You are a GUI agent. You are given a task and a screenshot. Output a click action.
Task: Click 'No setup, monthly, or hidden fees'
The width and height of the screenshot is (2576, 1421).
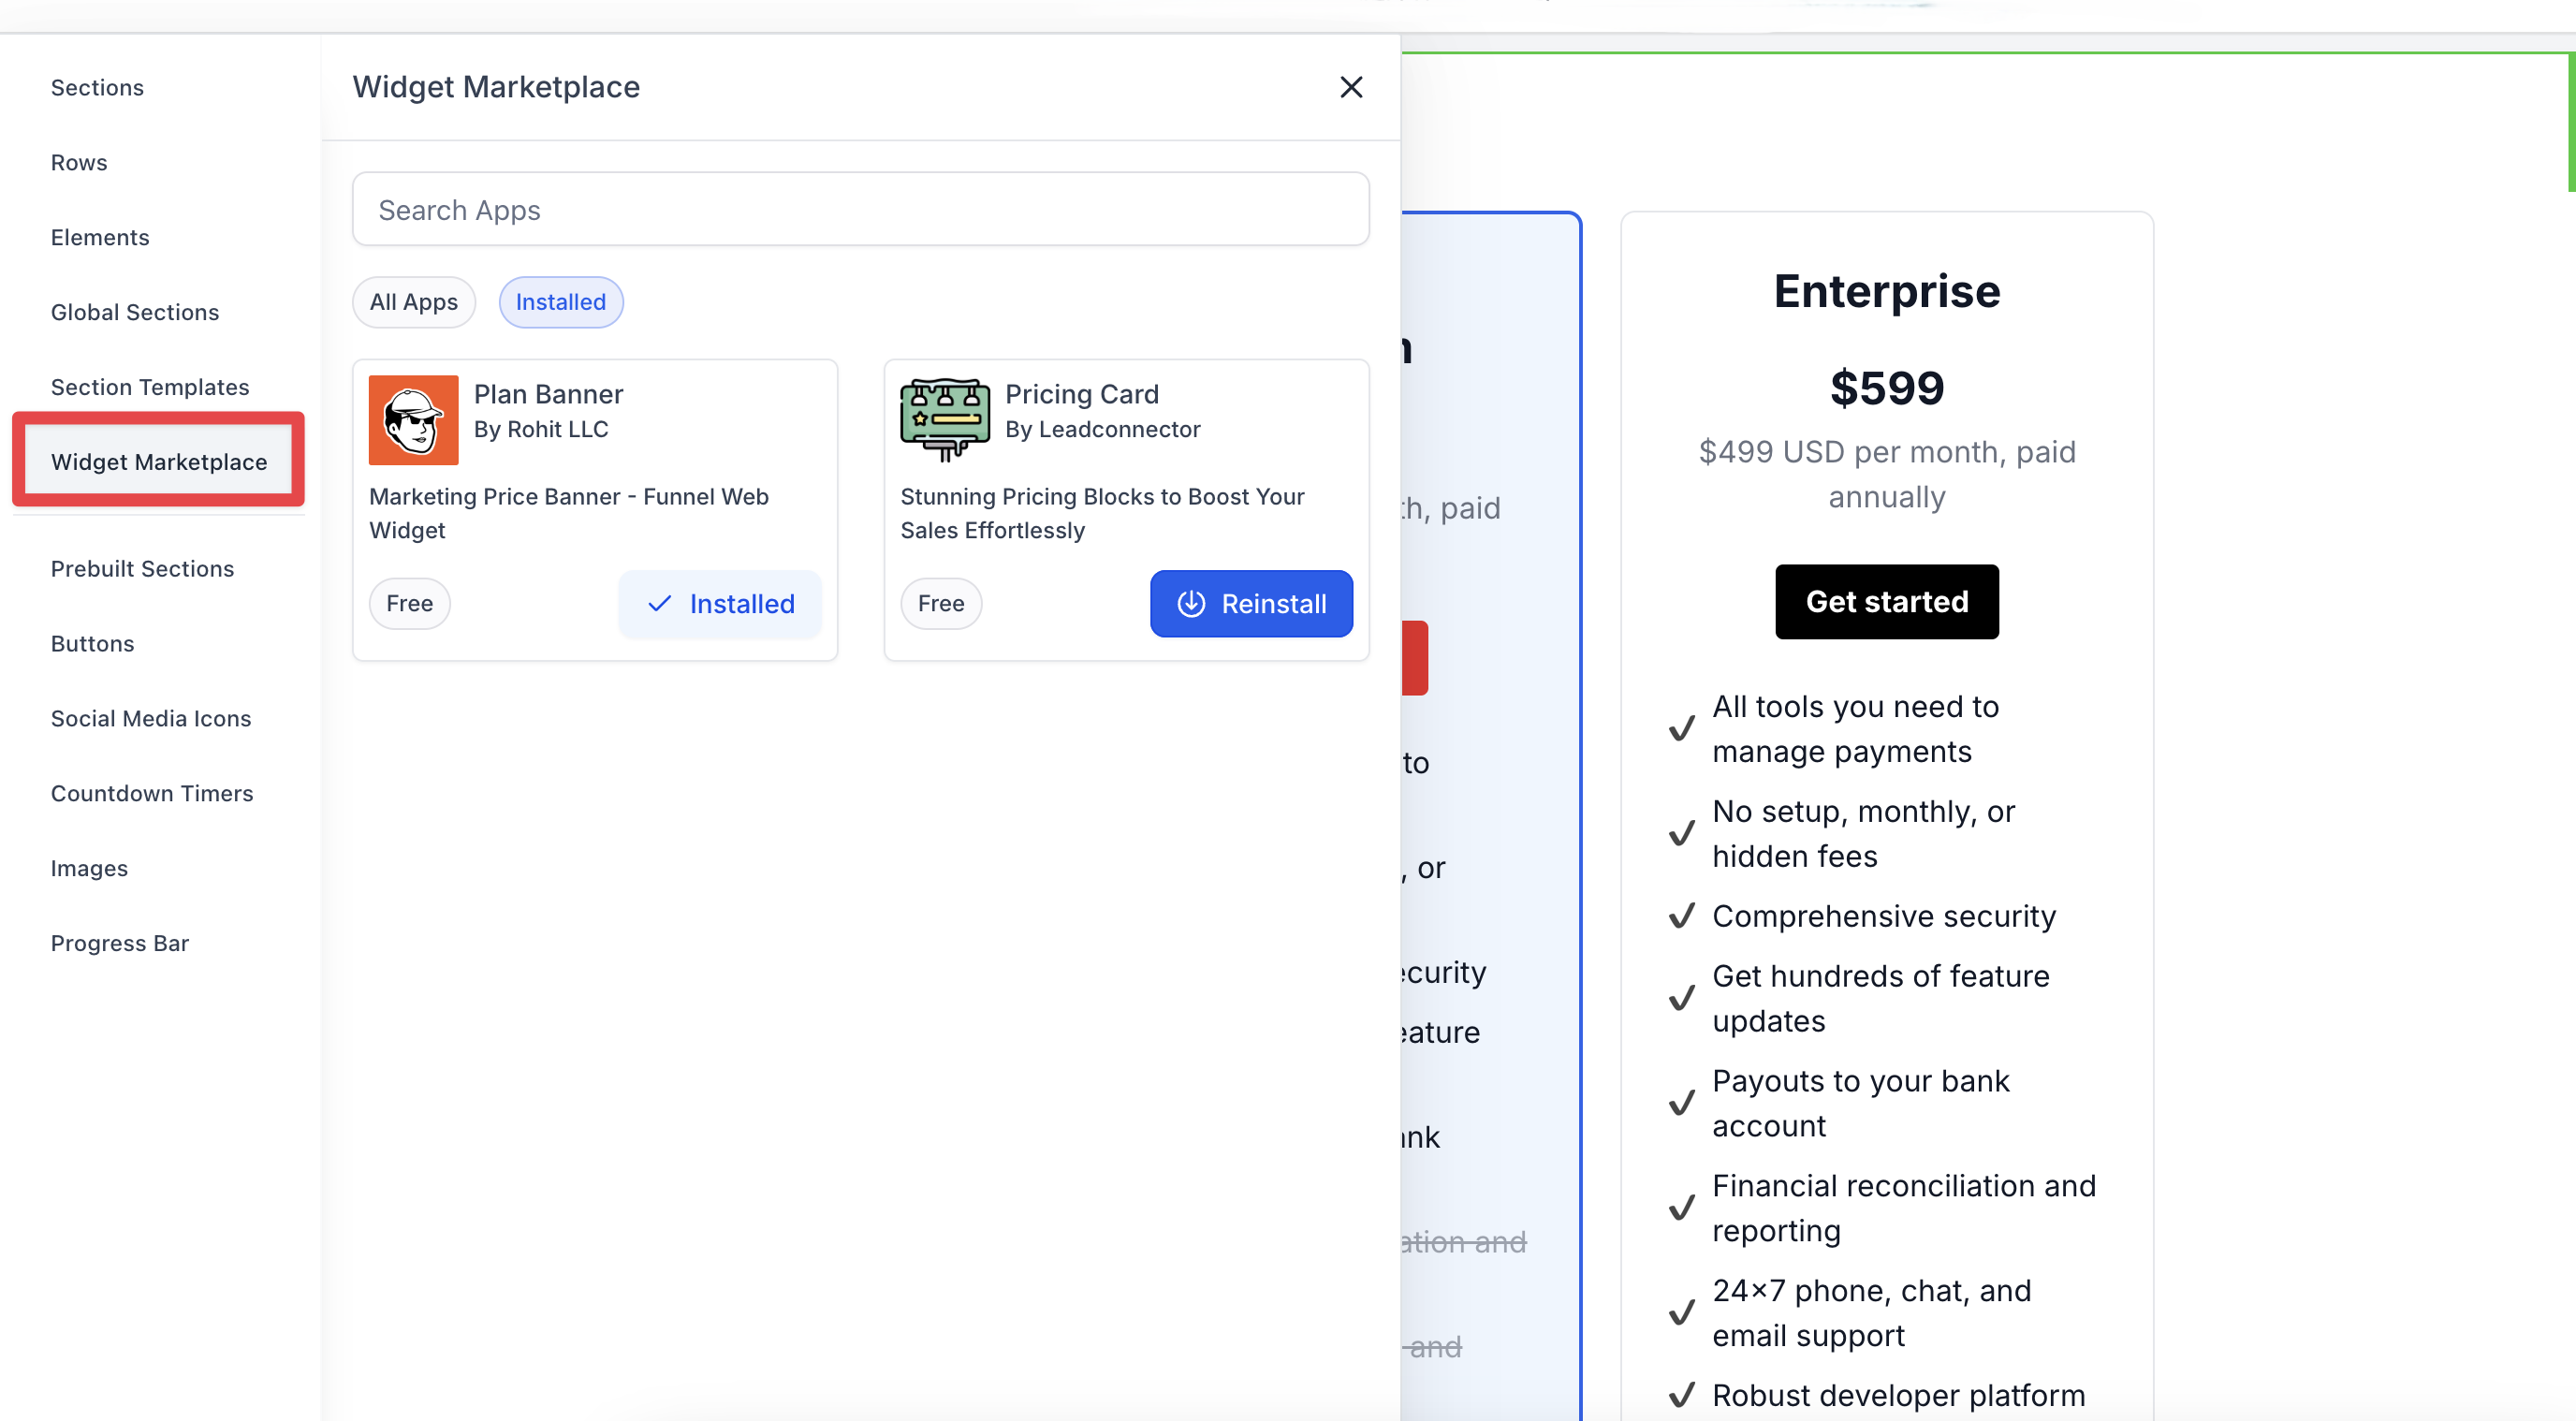tap(1863, 834)
